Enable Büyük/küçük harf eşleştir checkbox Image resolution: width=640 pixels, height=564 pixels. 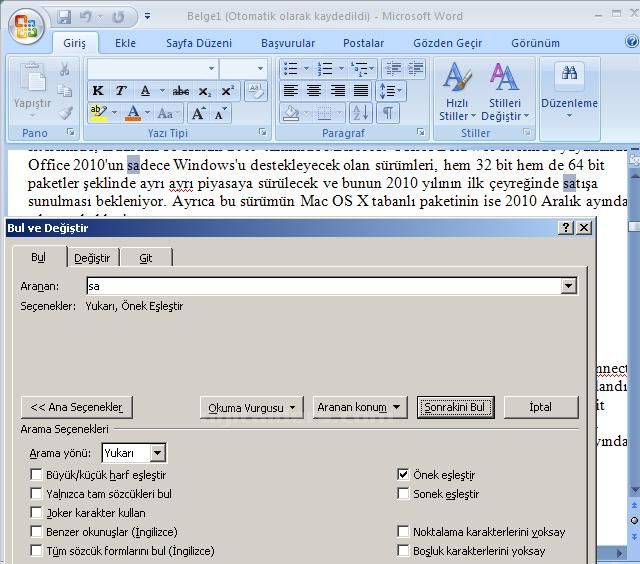coord(36,475)
